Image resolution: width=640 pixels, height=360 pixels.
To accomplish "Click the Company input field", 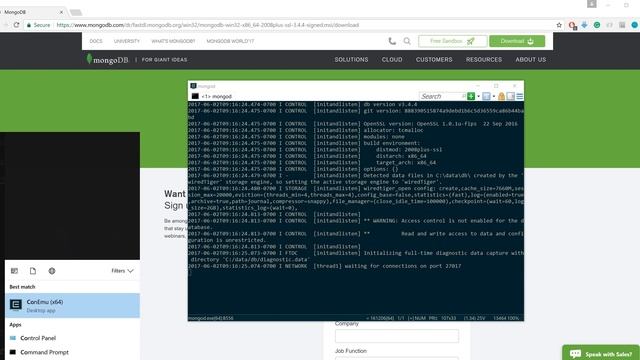I will tap(397, 336).
